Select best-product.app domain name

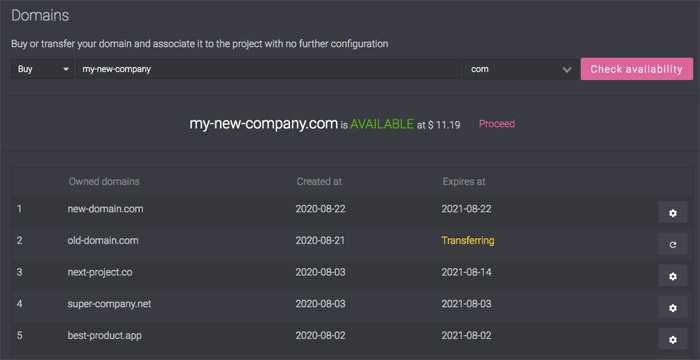105,335
